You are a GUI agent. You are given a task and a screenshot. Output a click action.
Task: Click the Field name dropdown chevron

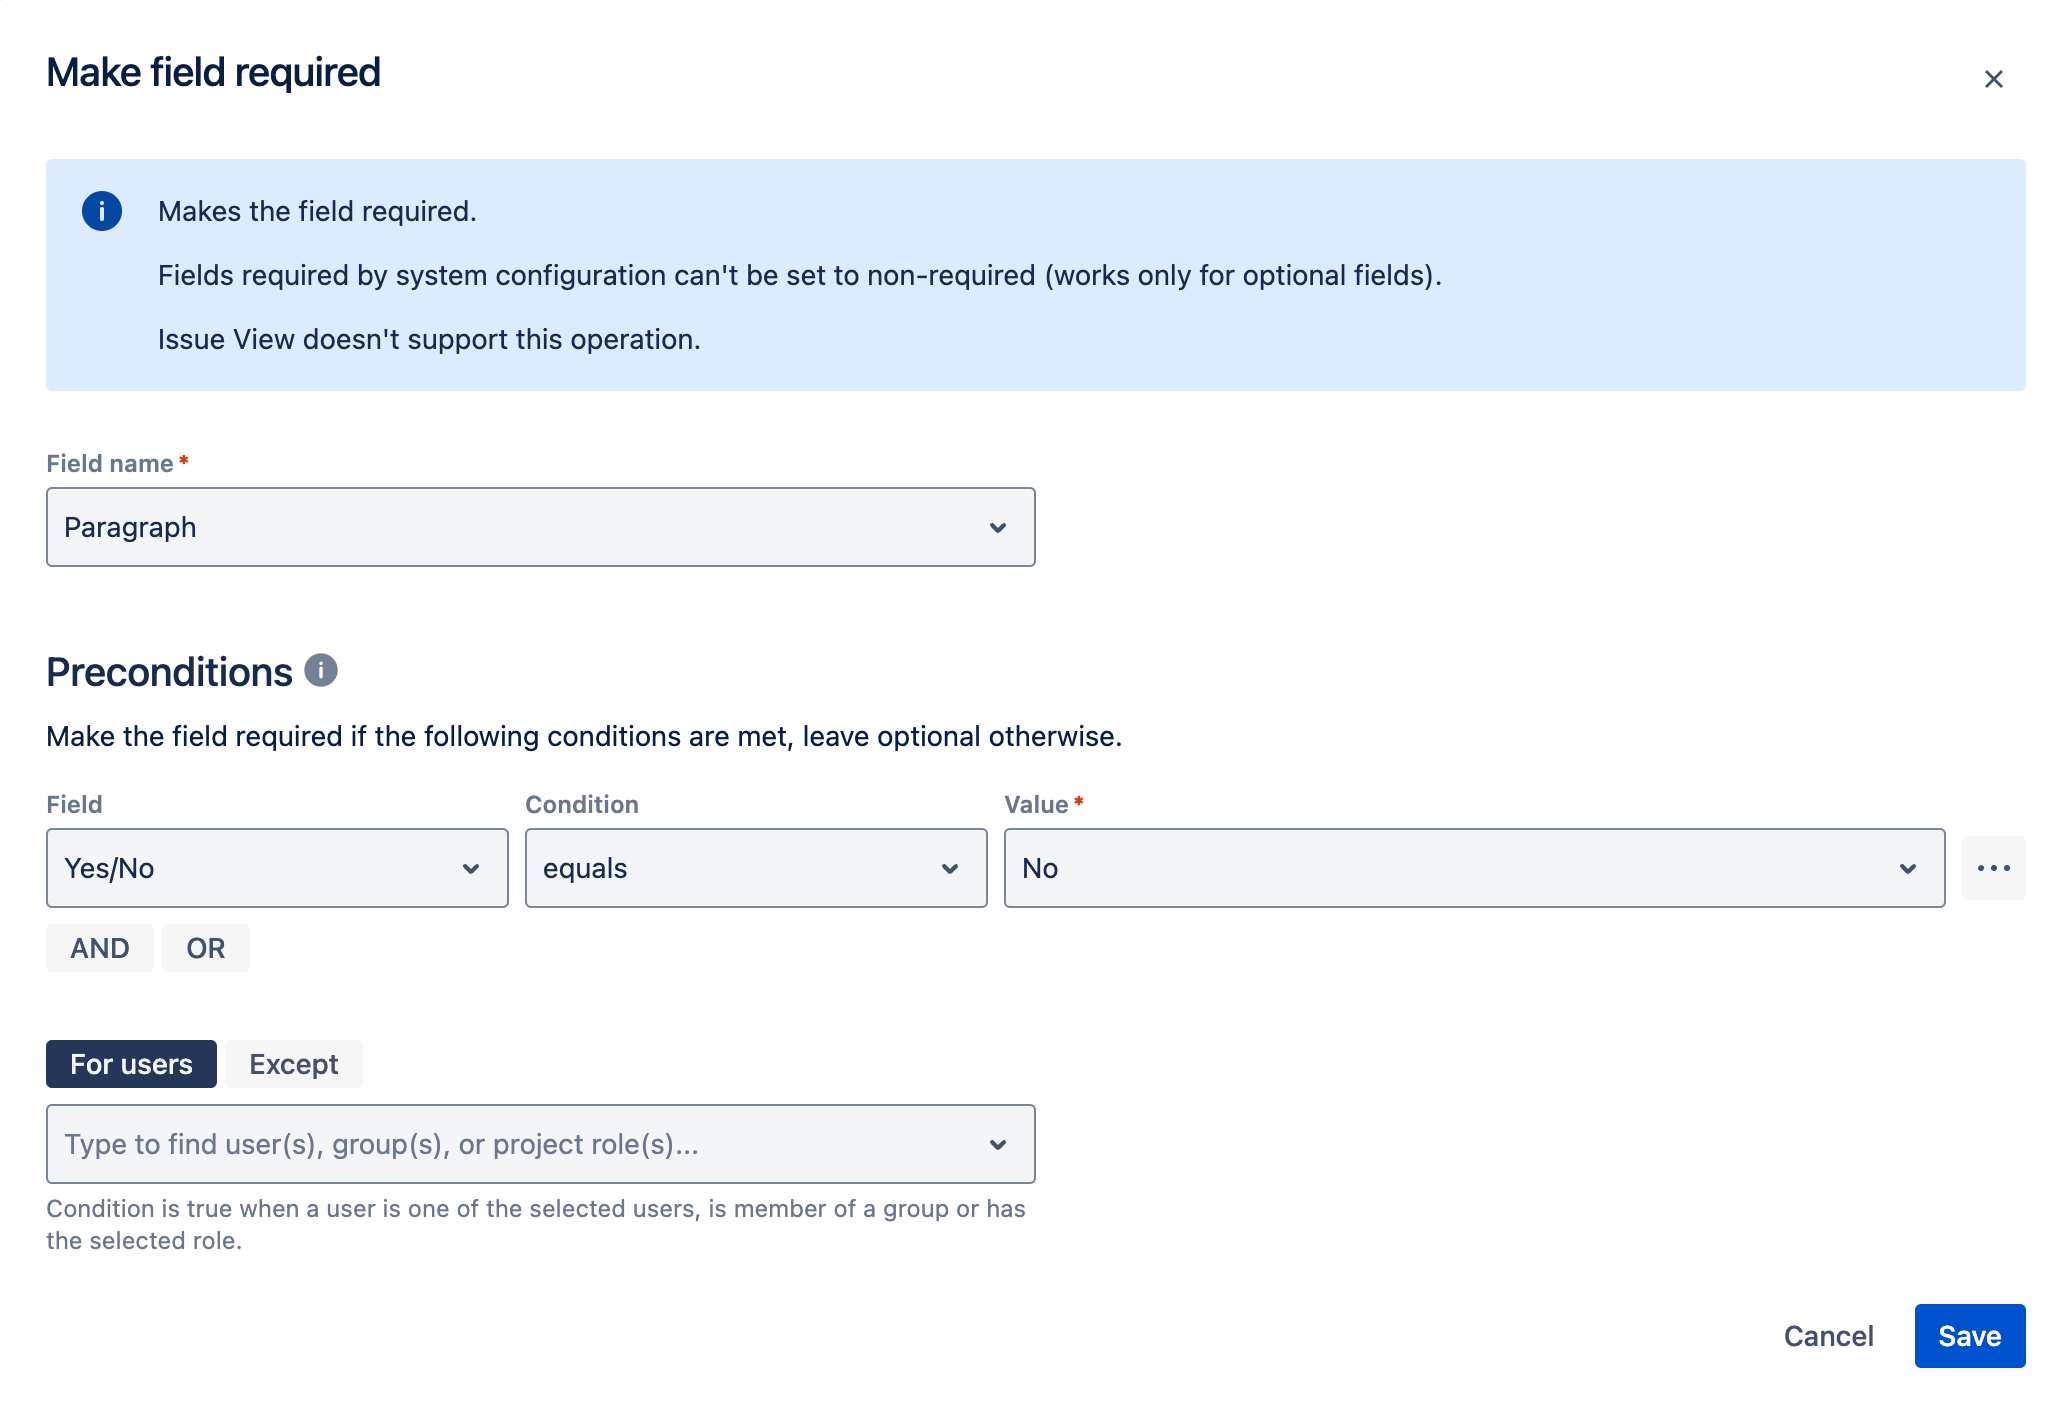[x=997, y=528]
